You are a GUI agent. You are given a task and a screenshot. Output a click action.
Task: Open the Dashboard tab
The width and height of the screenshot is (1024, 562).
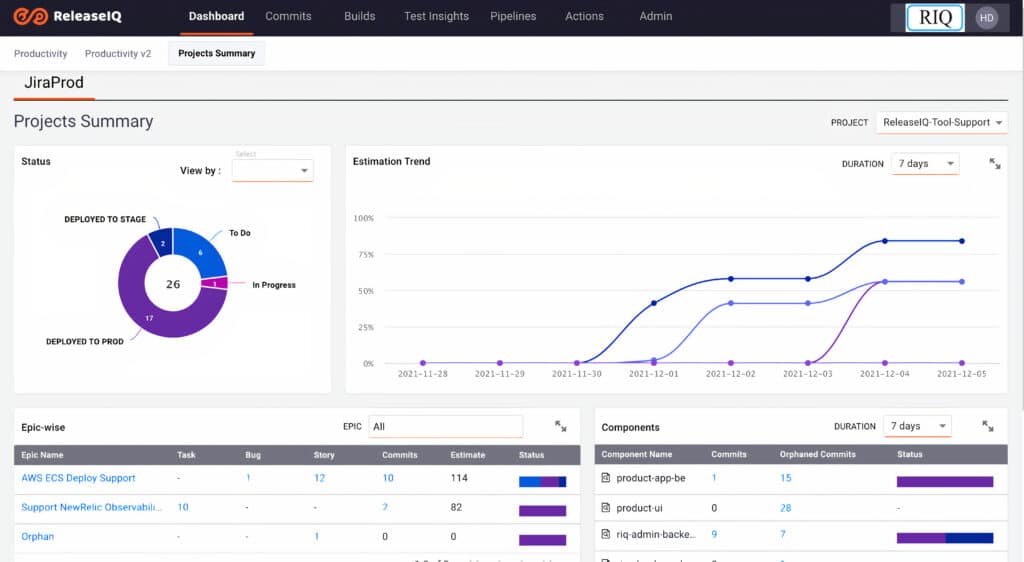(x=216, y=16)
